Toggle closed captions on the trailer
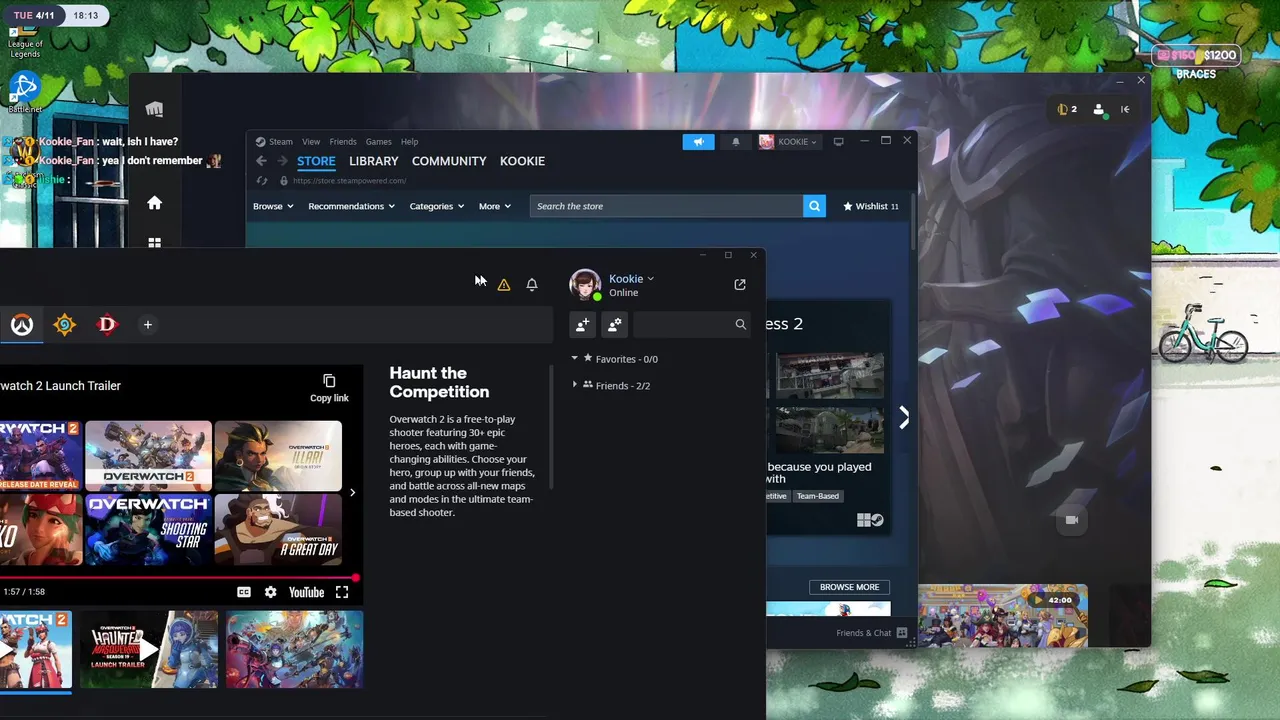 244,592
